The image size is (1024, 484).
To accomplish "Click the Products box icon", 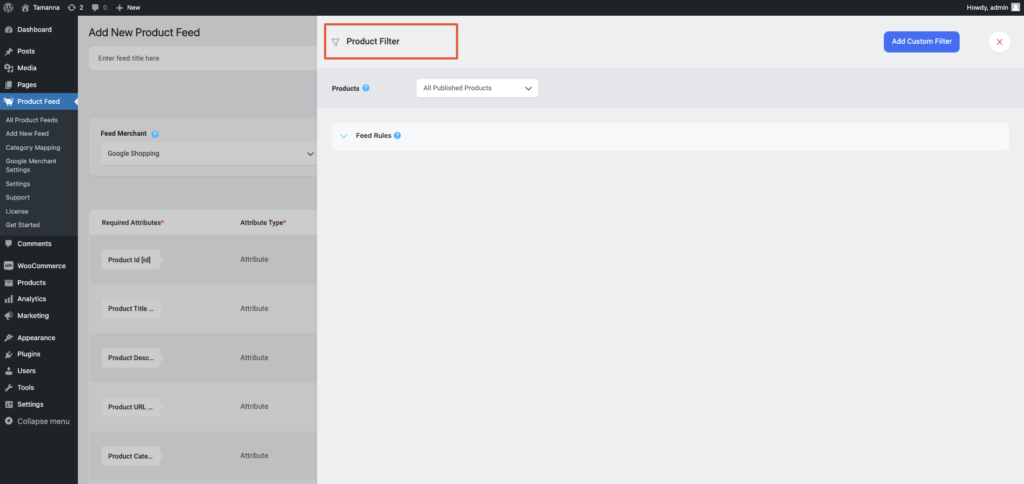I will coord(8,283).
